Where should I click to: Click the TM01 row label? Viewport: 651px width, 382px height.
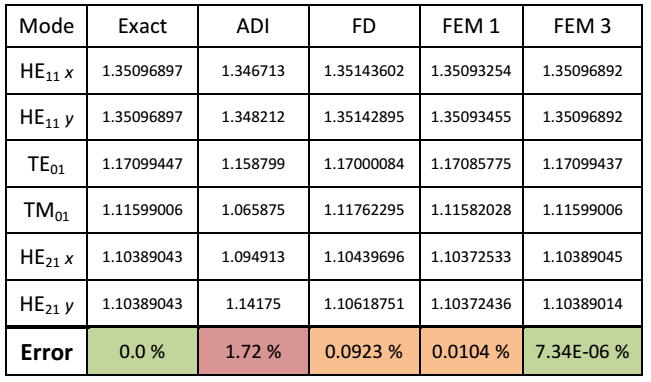click(46, 210)
